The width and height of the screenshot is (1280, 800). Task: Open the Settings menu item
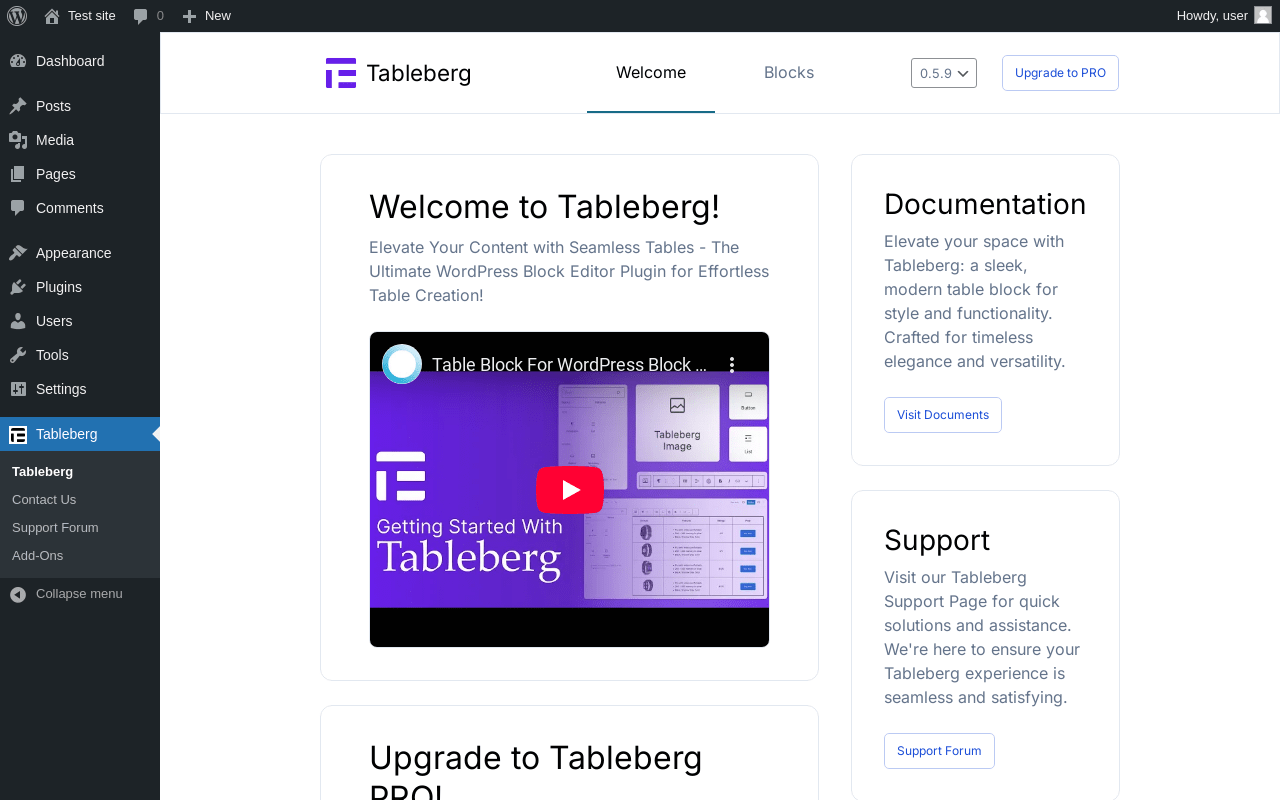(x=80, y=389)
